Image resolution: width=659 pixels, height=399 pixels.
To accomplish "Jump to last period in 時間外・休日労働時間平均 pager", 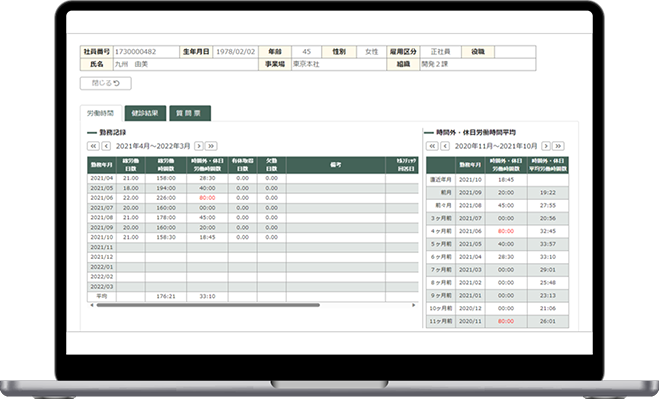I will click(558, 146).
